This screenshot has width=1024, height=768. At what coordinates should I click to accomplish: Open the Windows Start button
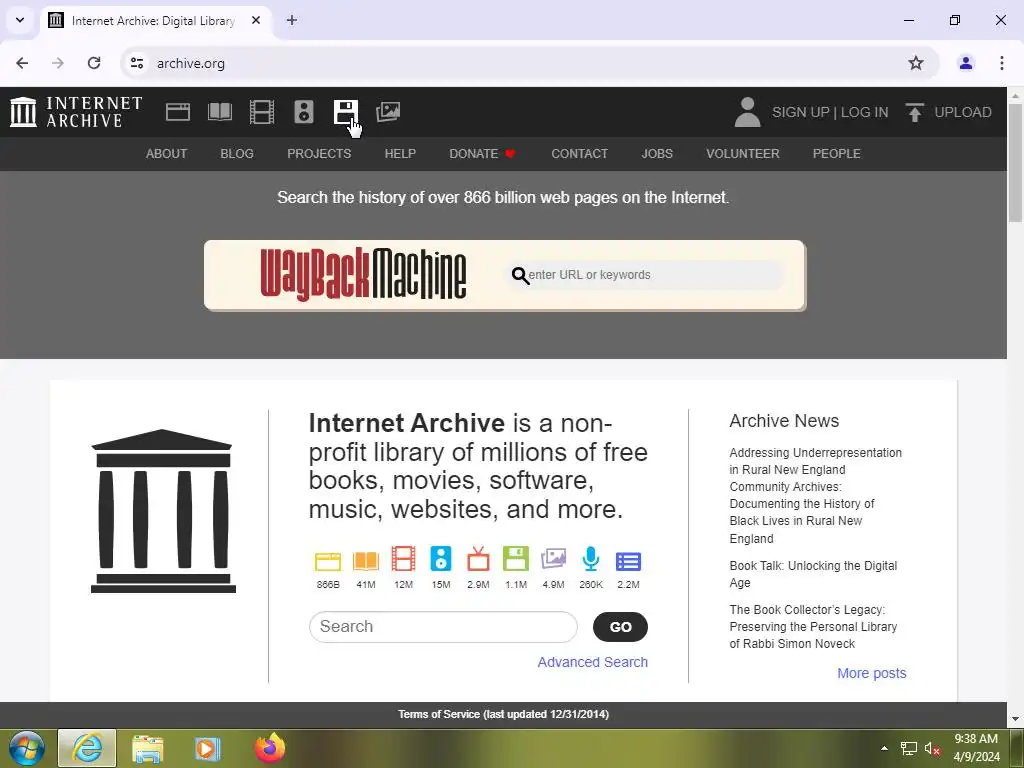(26, 748)
